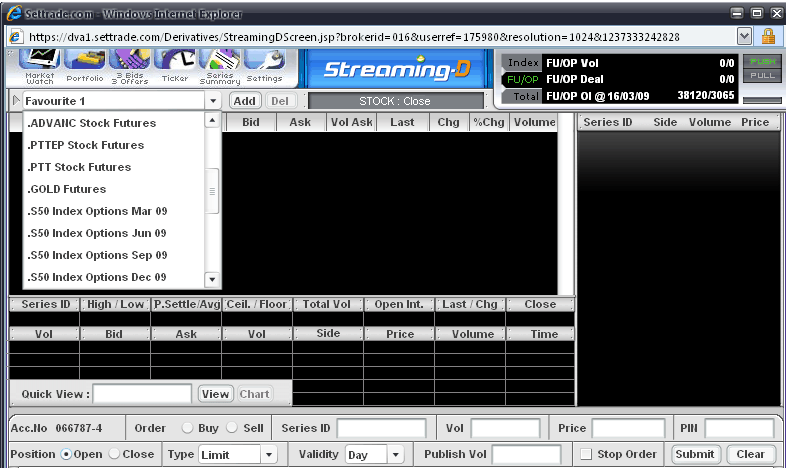Click the Quick View input field
The width and height of the screenshot is (786, 468).
pyautogui.click(x=142, y=394)
